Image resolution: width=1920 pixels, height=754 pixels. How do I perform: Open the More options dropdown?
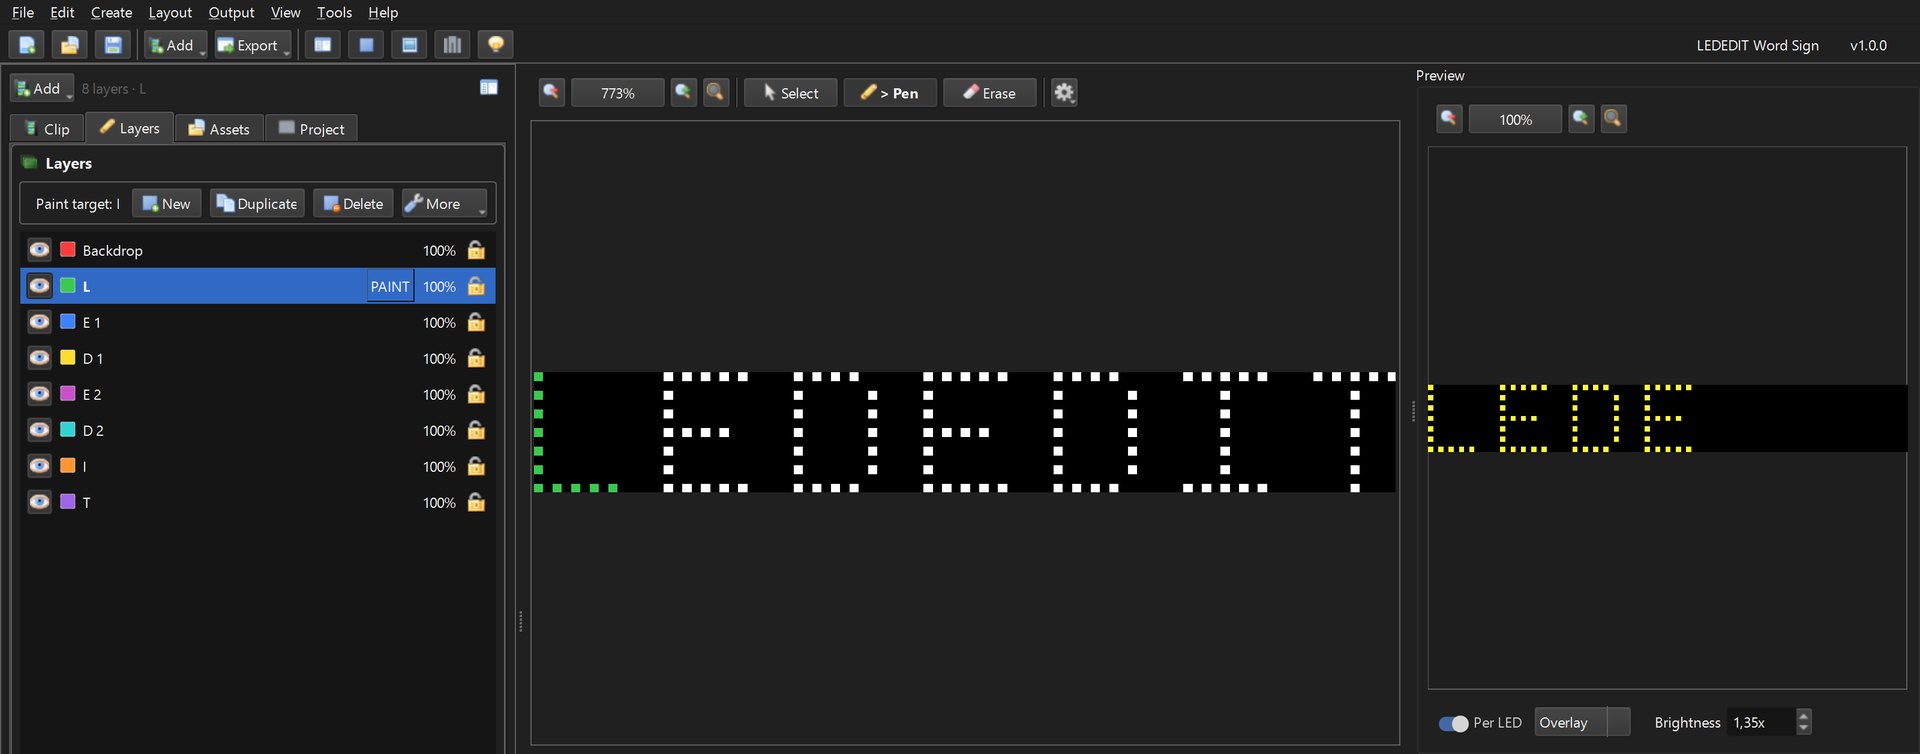(444, 203)
